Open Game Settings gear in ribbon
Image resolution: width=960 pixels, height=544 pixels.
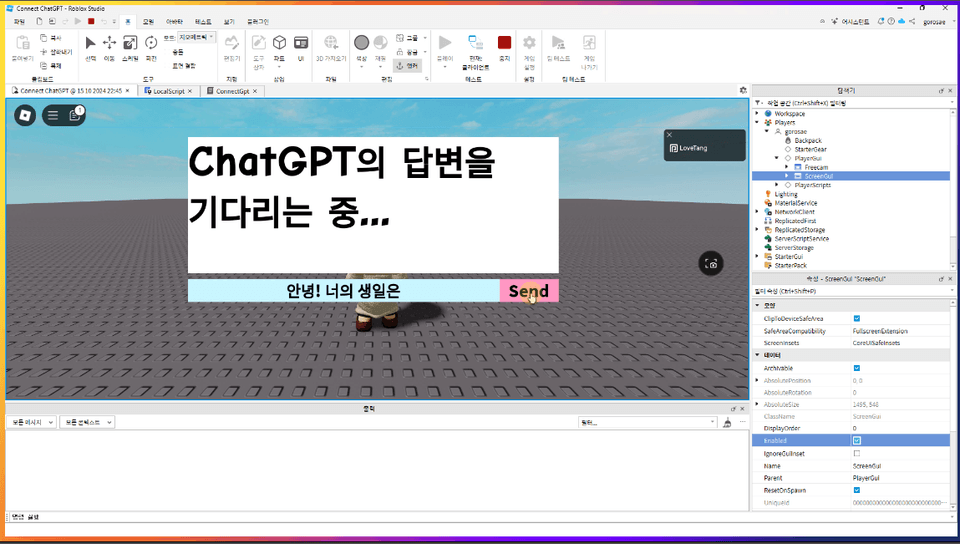tap(529, 42)
